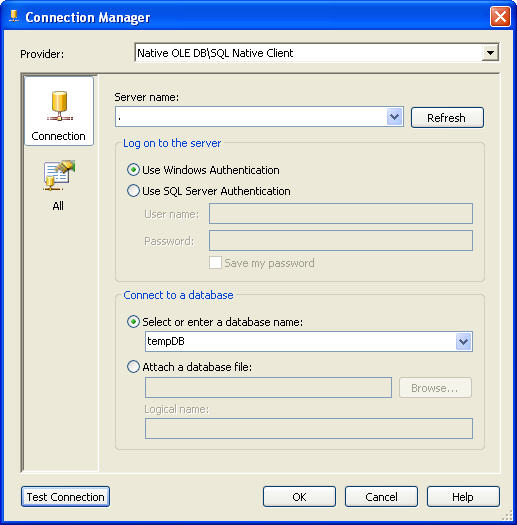This screenshot has width=517, height=525.
Task: Click the Logical name input field
Action: 309,429
